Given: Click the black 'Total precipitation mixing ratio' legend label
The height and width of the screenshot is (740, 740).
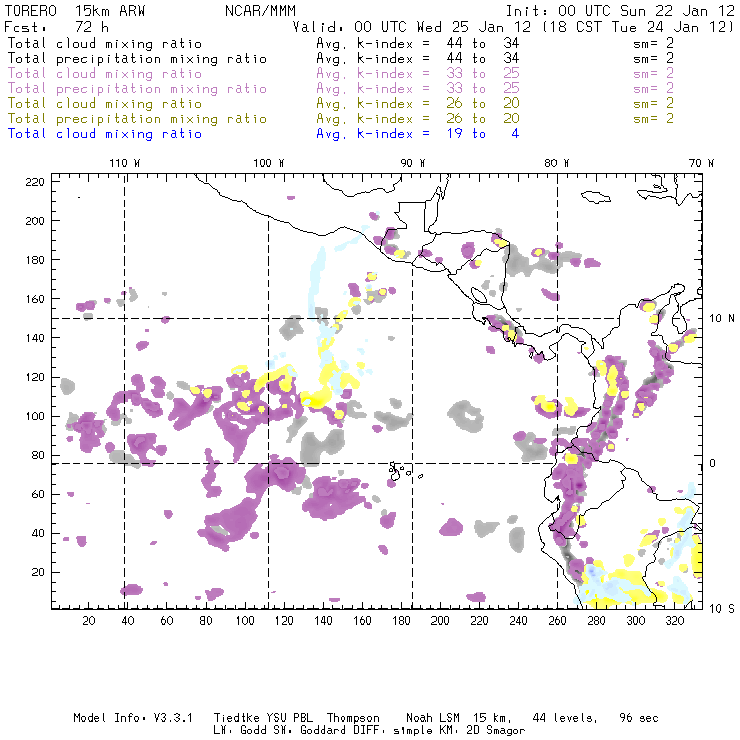Looking at the screenshot, I should click(x=137, y=59).
